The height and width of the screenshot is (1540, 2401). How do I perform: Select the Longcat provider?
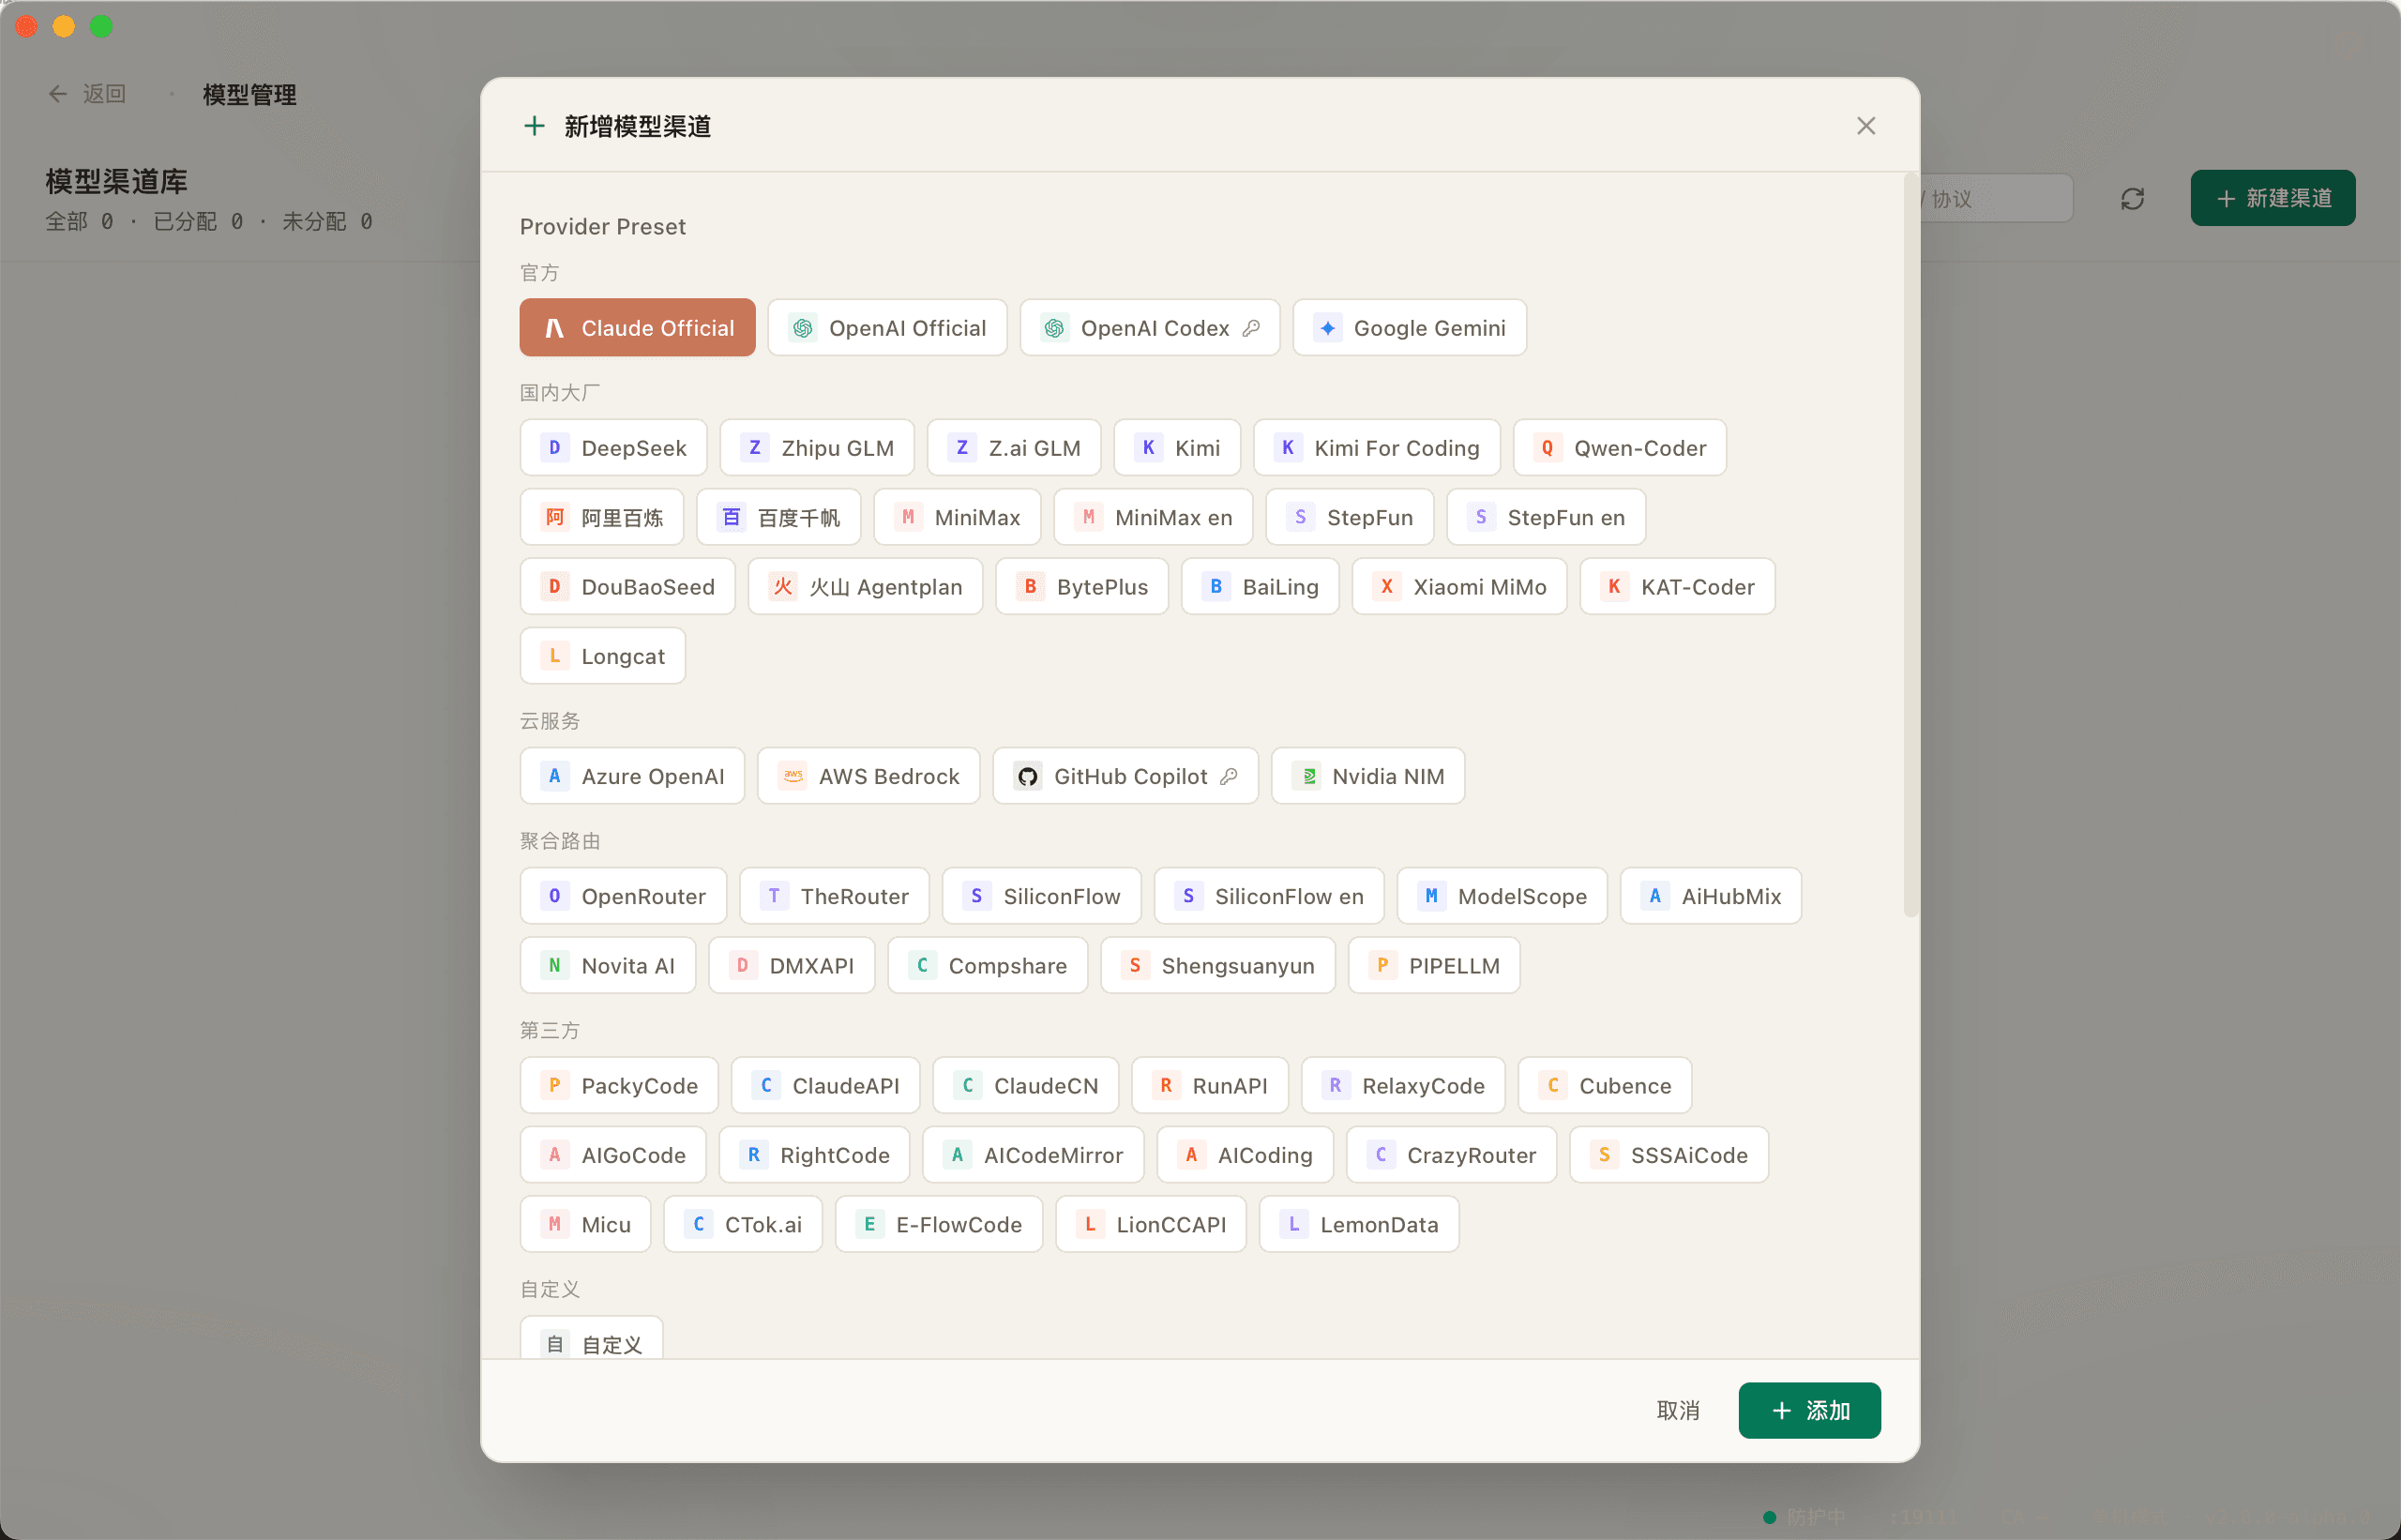[602, 656]
